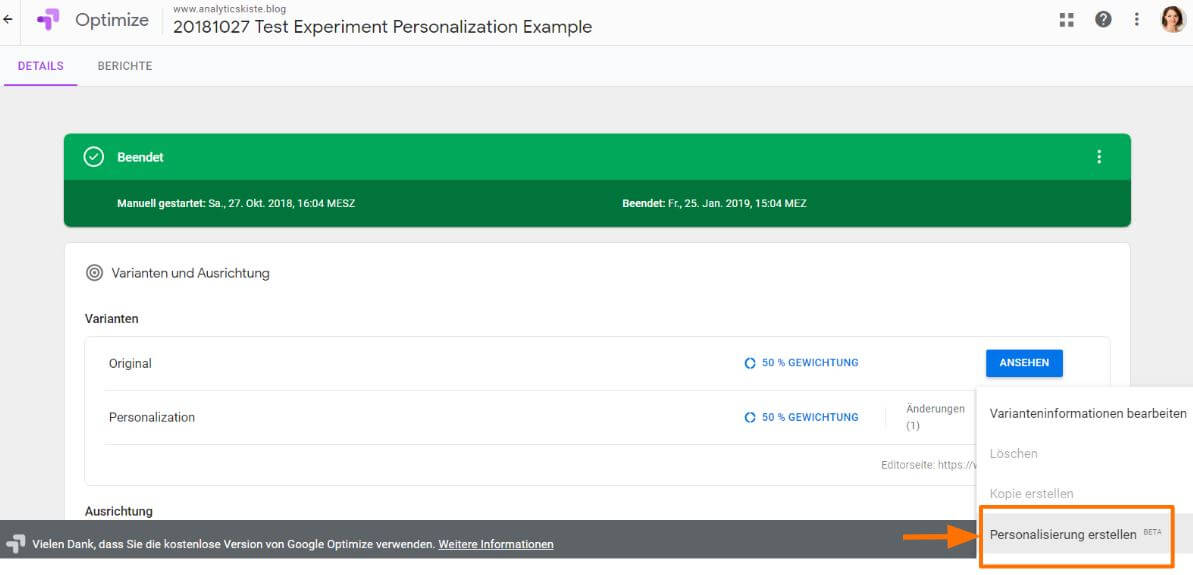Viewport: 1193px width, 575px height.
Task: Switch to the DETAILS tab
Action: pos(40,66)
